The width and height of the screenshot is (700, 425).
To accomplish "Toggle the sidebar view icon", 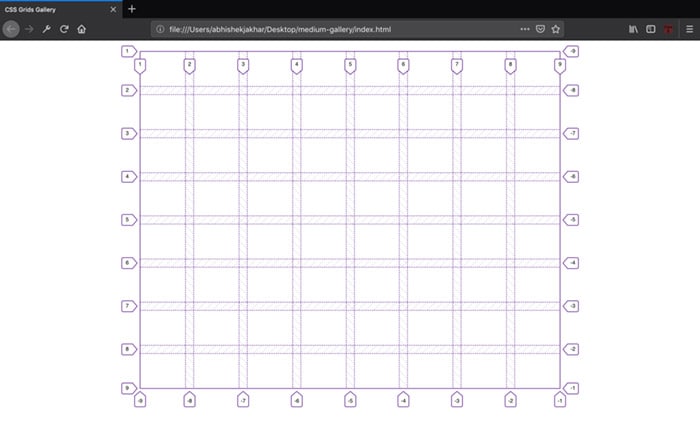I will click(x=650, y=29).
